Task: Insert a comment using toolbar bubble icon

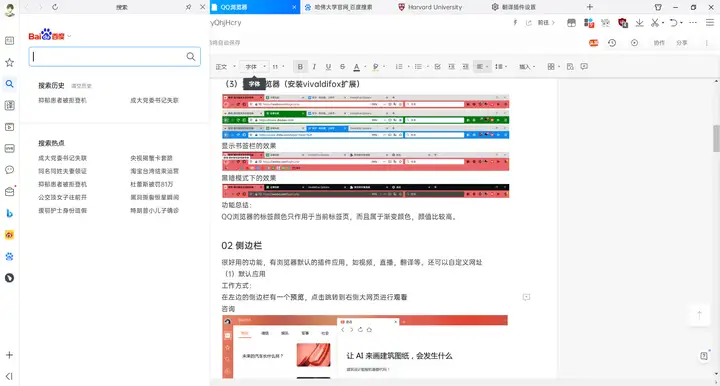Action: point(584,67)
